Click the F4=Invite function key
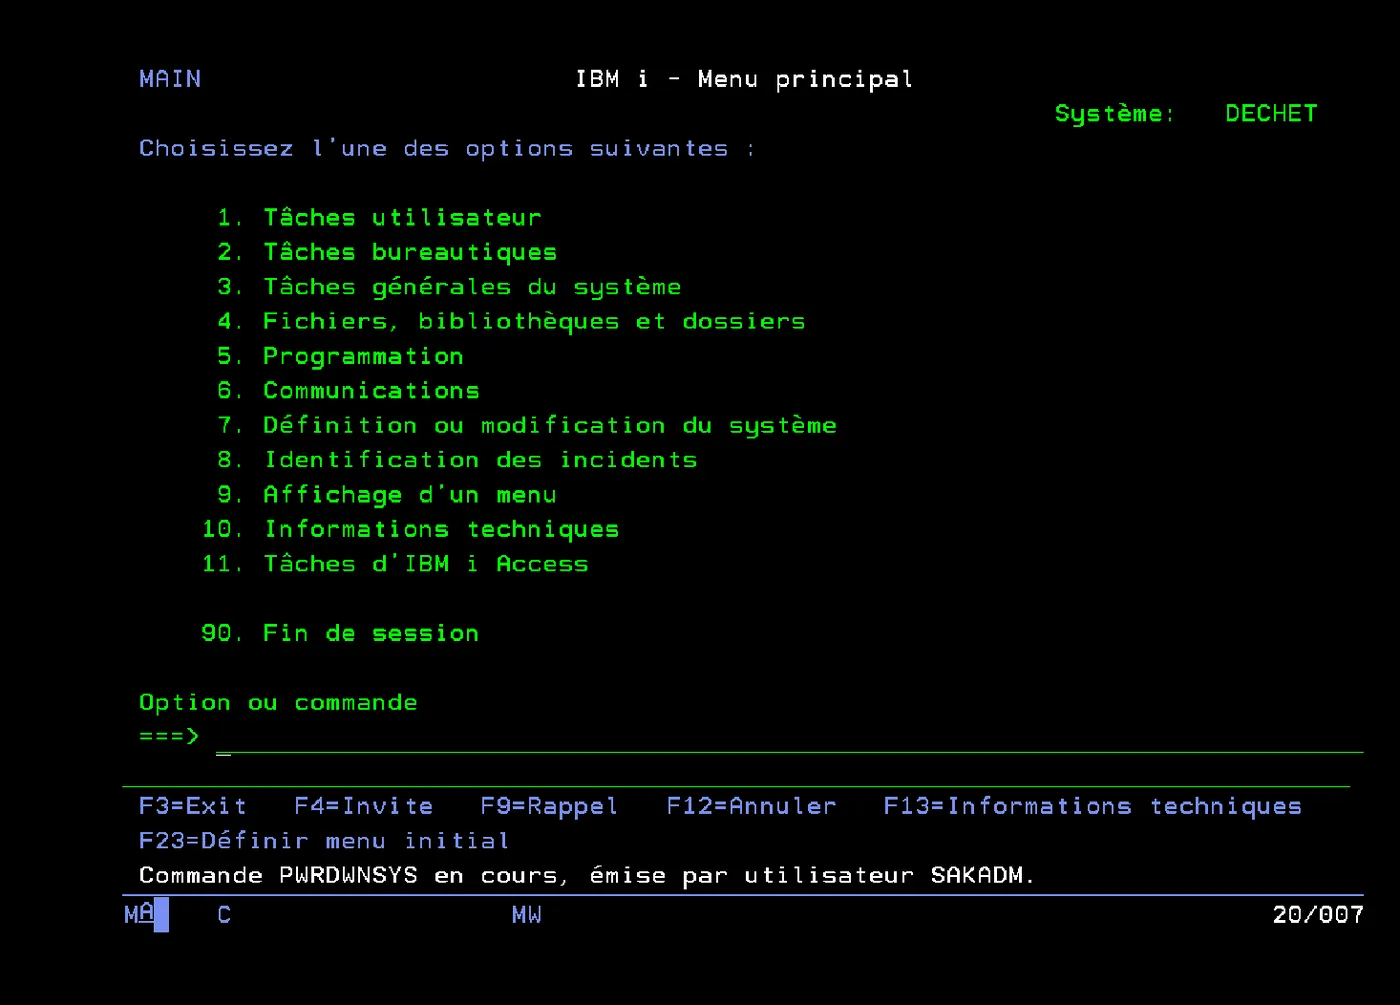This screenshot has width=1400, height=1005. coord(364,806)
